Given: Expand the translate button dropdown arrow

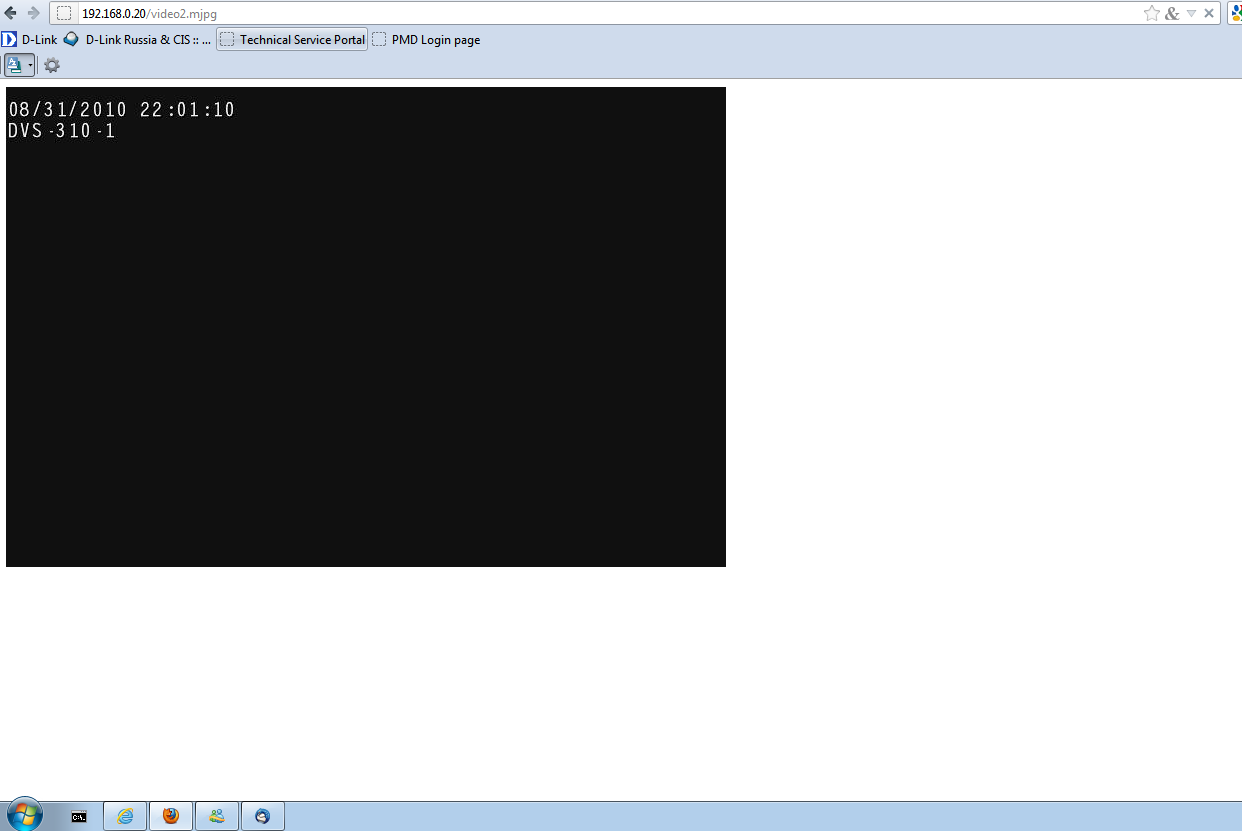Looking at the screenshot, I should click(31, 65).
